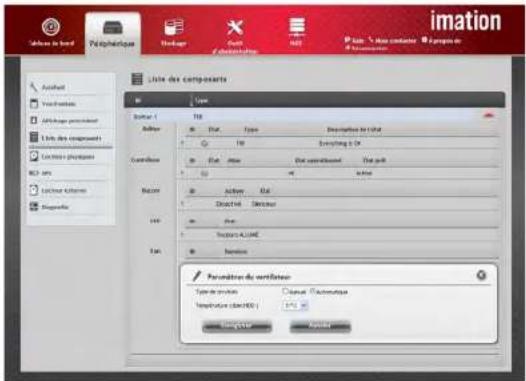Viewport: 526px width, 381px height.
Task: Click the Liste des composants heading icon
Action: tap(137, 79)
